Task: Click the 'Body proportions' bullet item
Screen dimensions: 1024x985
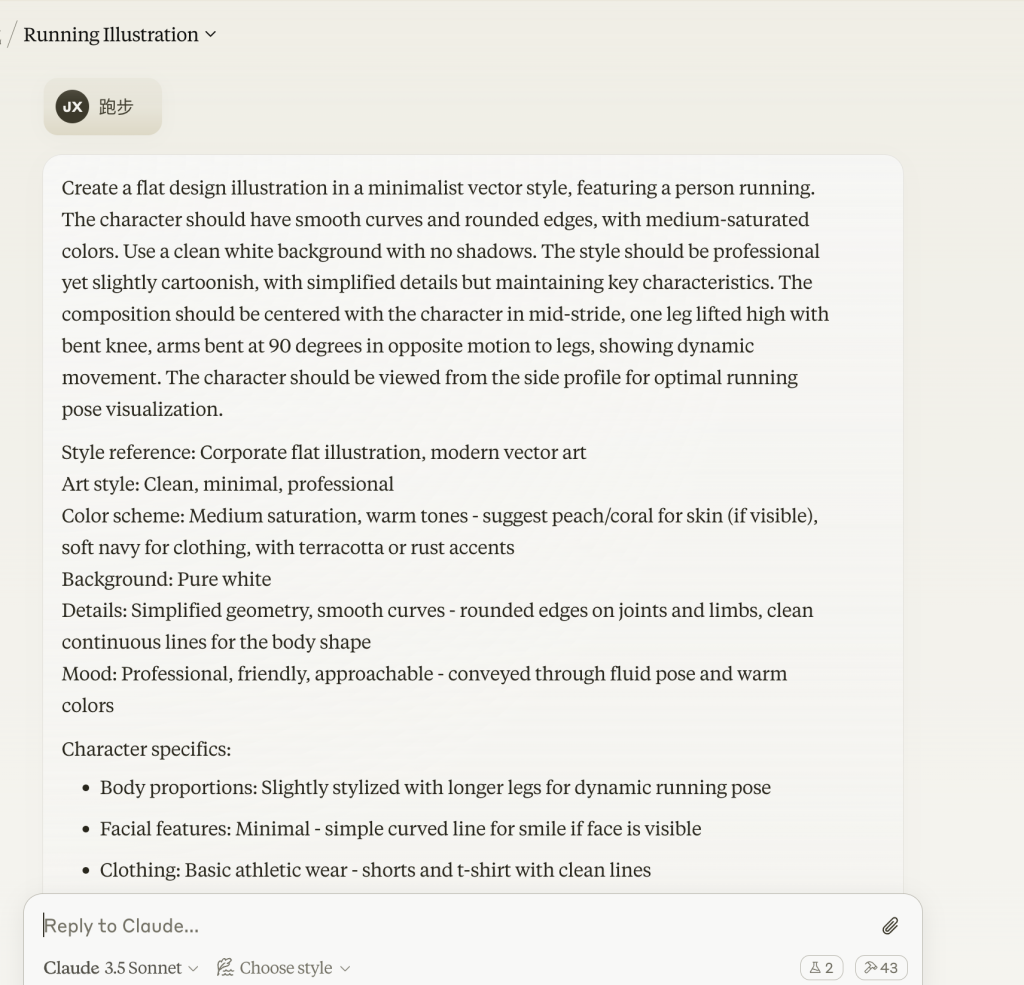Action: point(435,787)
